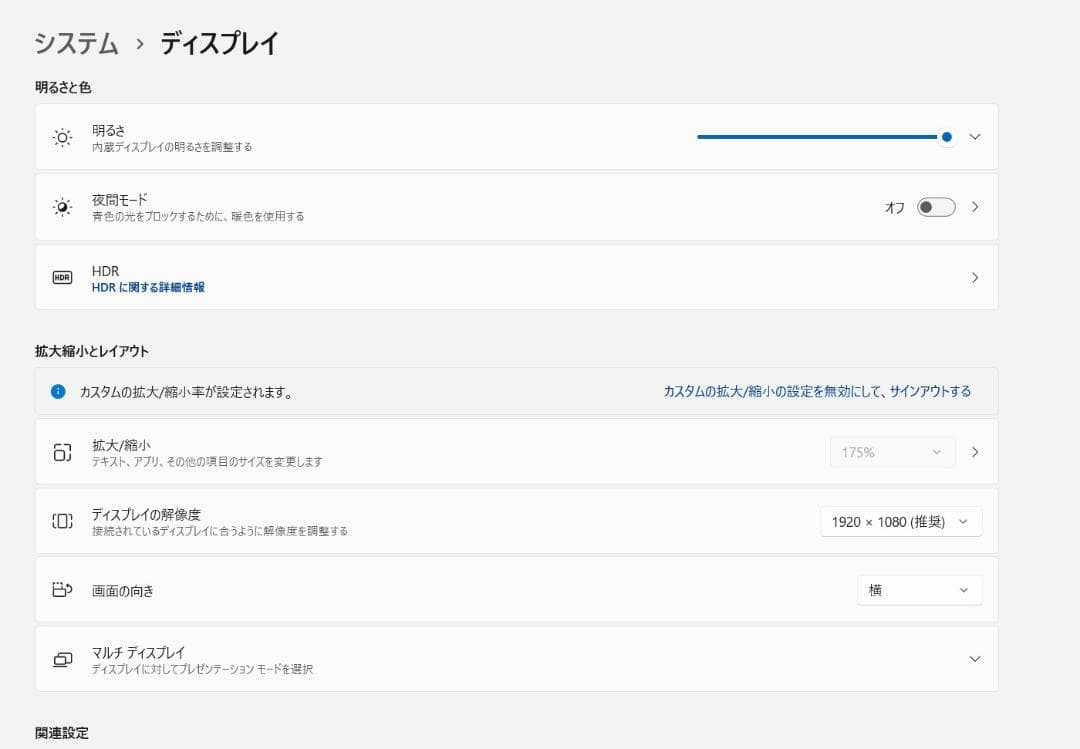This screenshot has height=749, width=1080.
Task: Open the HDR settings row arrow
Action: (x=975, y=278)
